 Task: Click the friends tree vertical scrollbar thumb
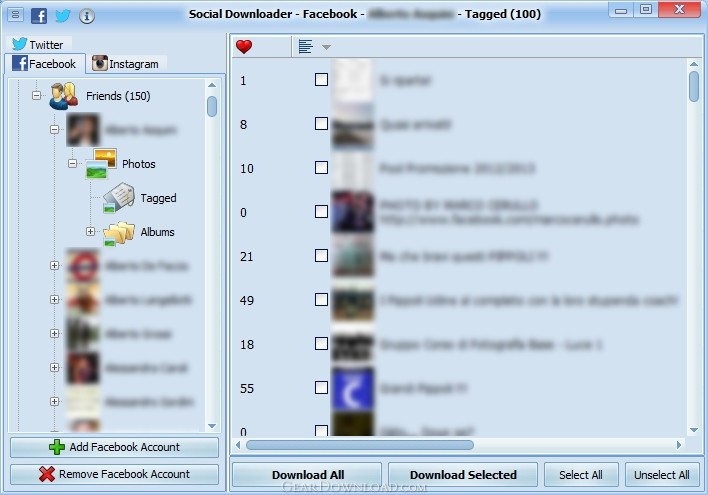[212, 107]
